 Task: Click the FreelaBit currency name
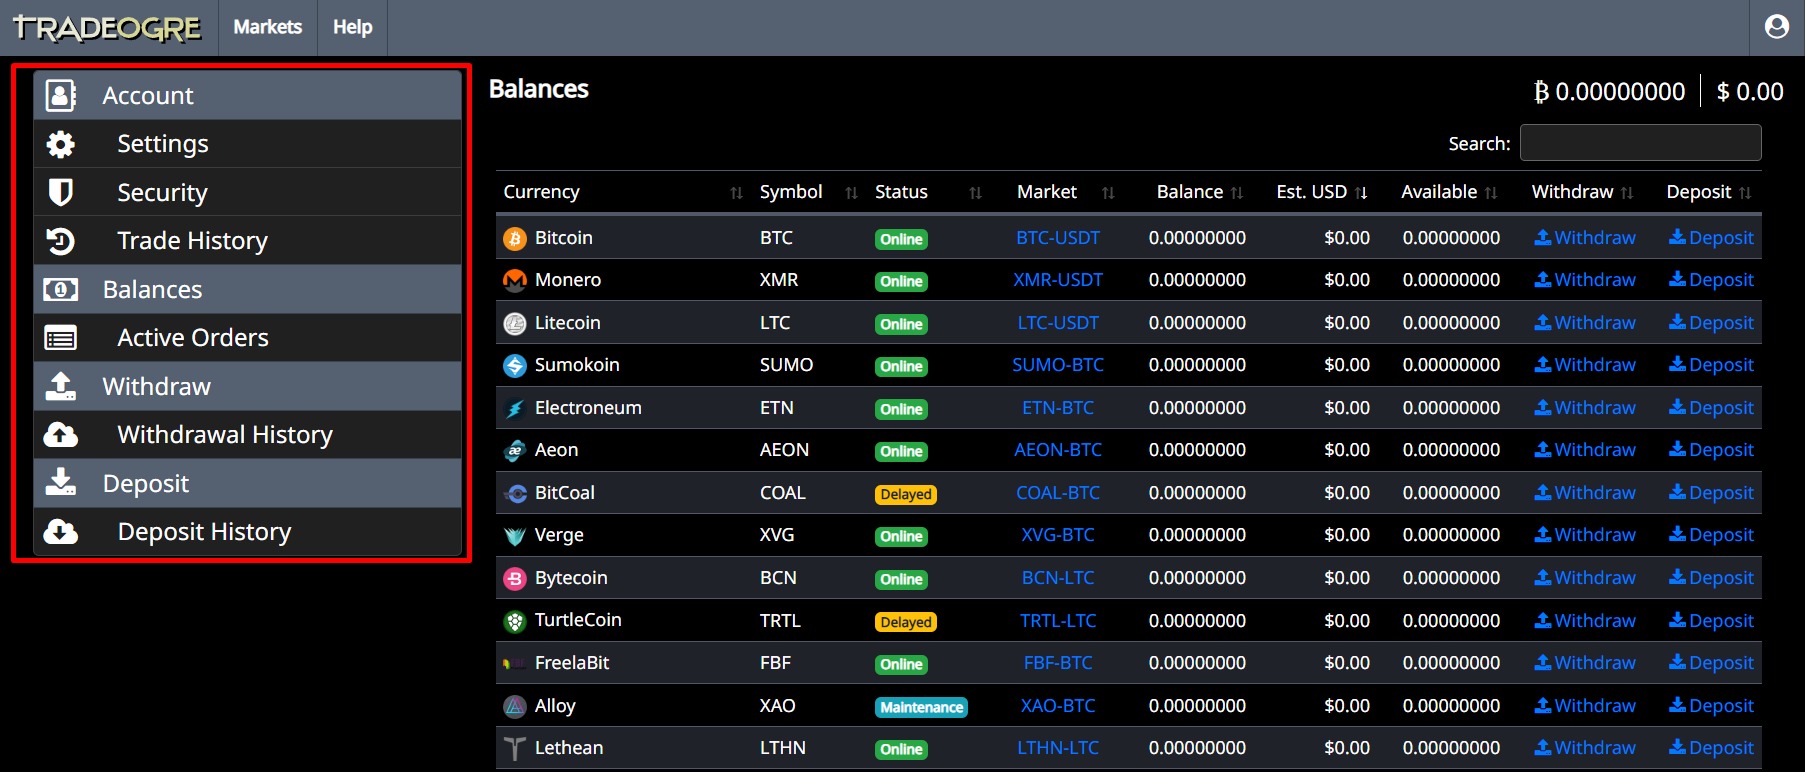point(572,663)
